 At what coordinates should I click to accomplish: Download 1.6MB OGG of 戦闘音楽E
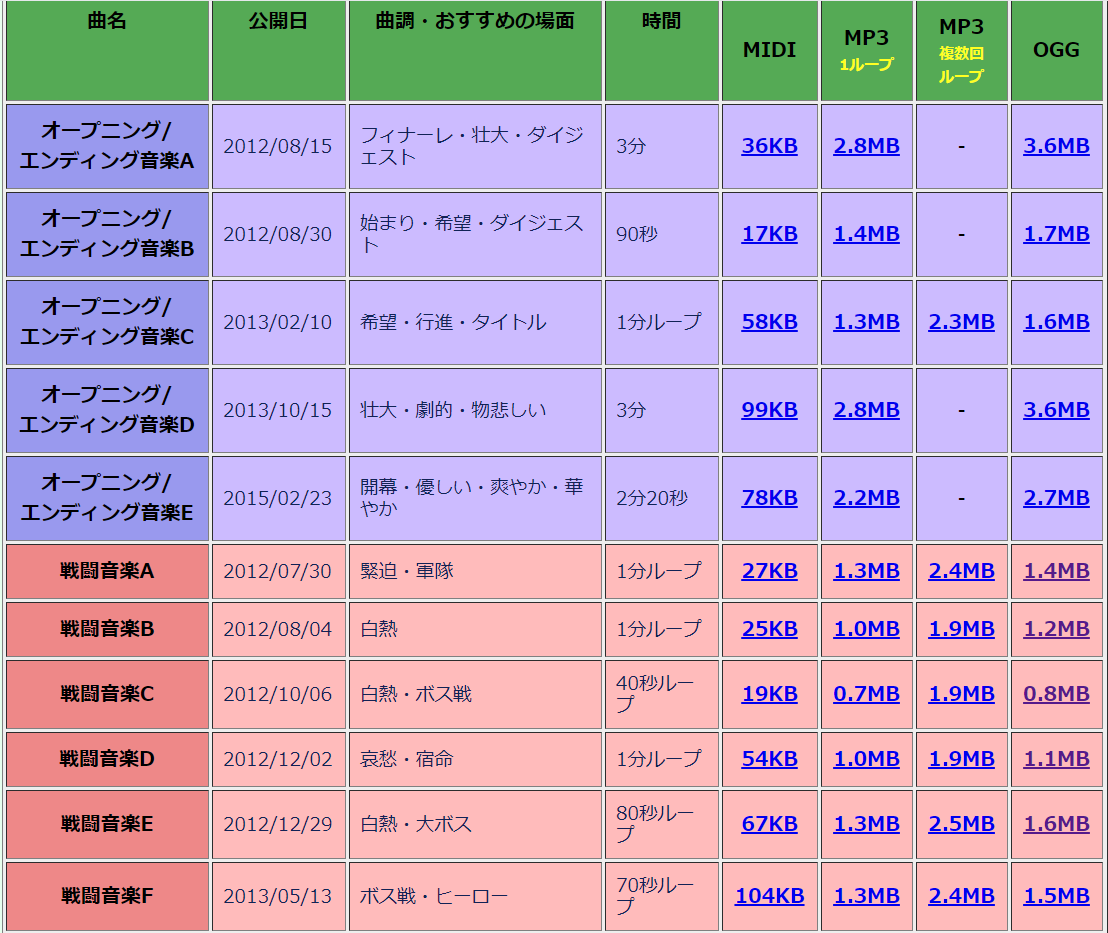click(1056, 824)
